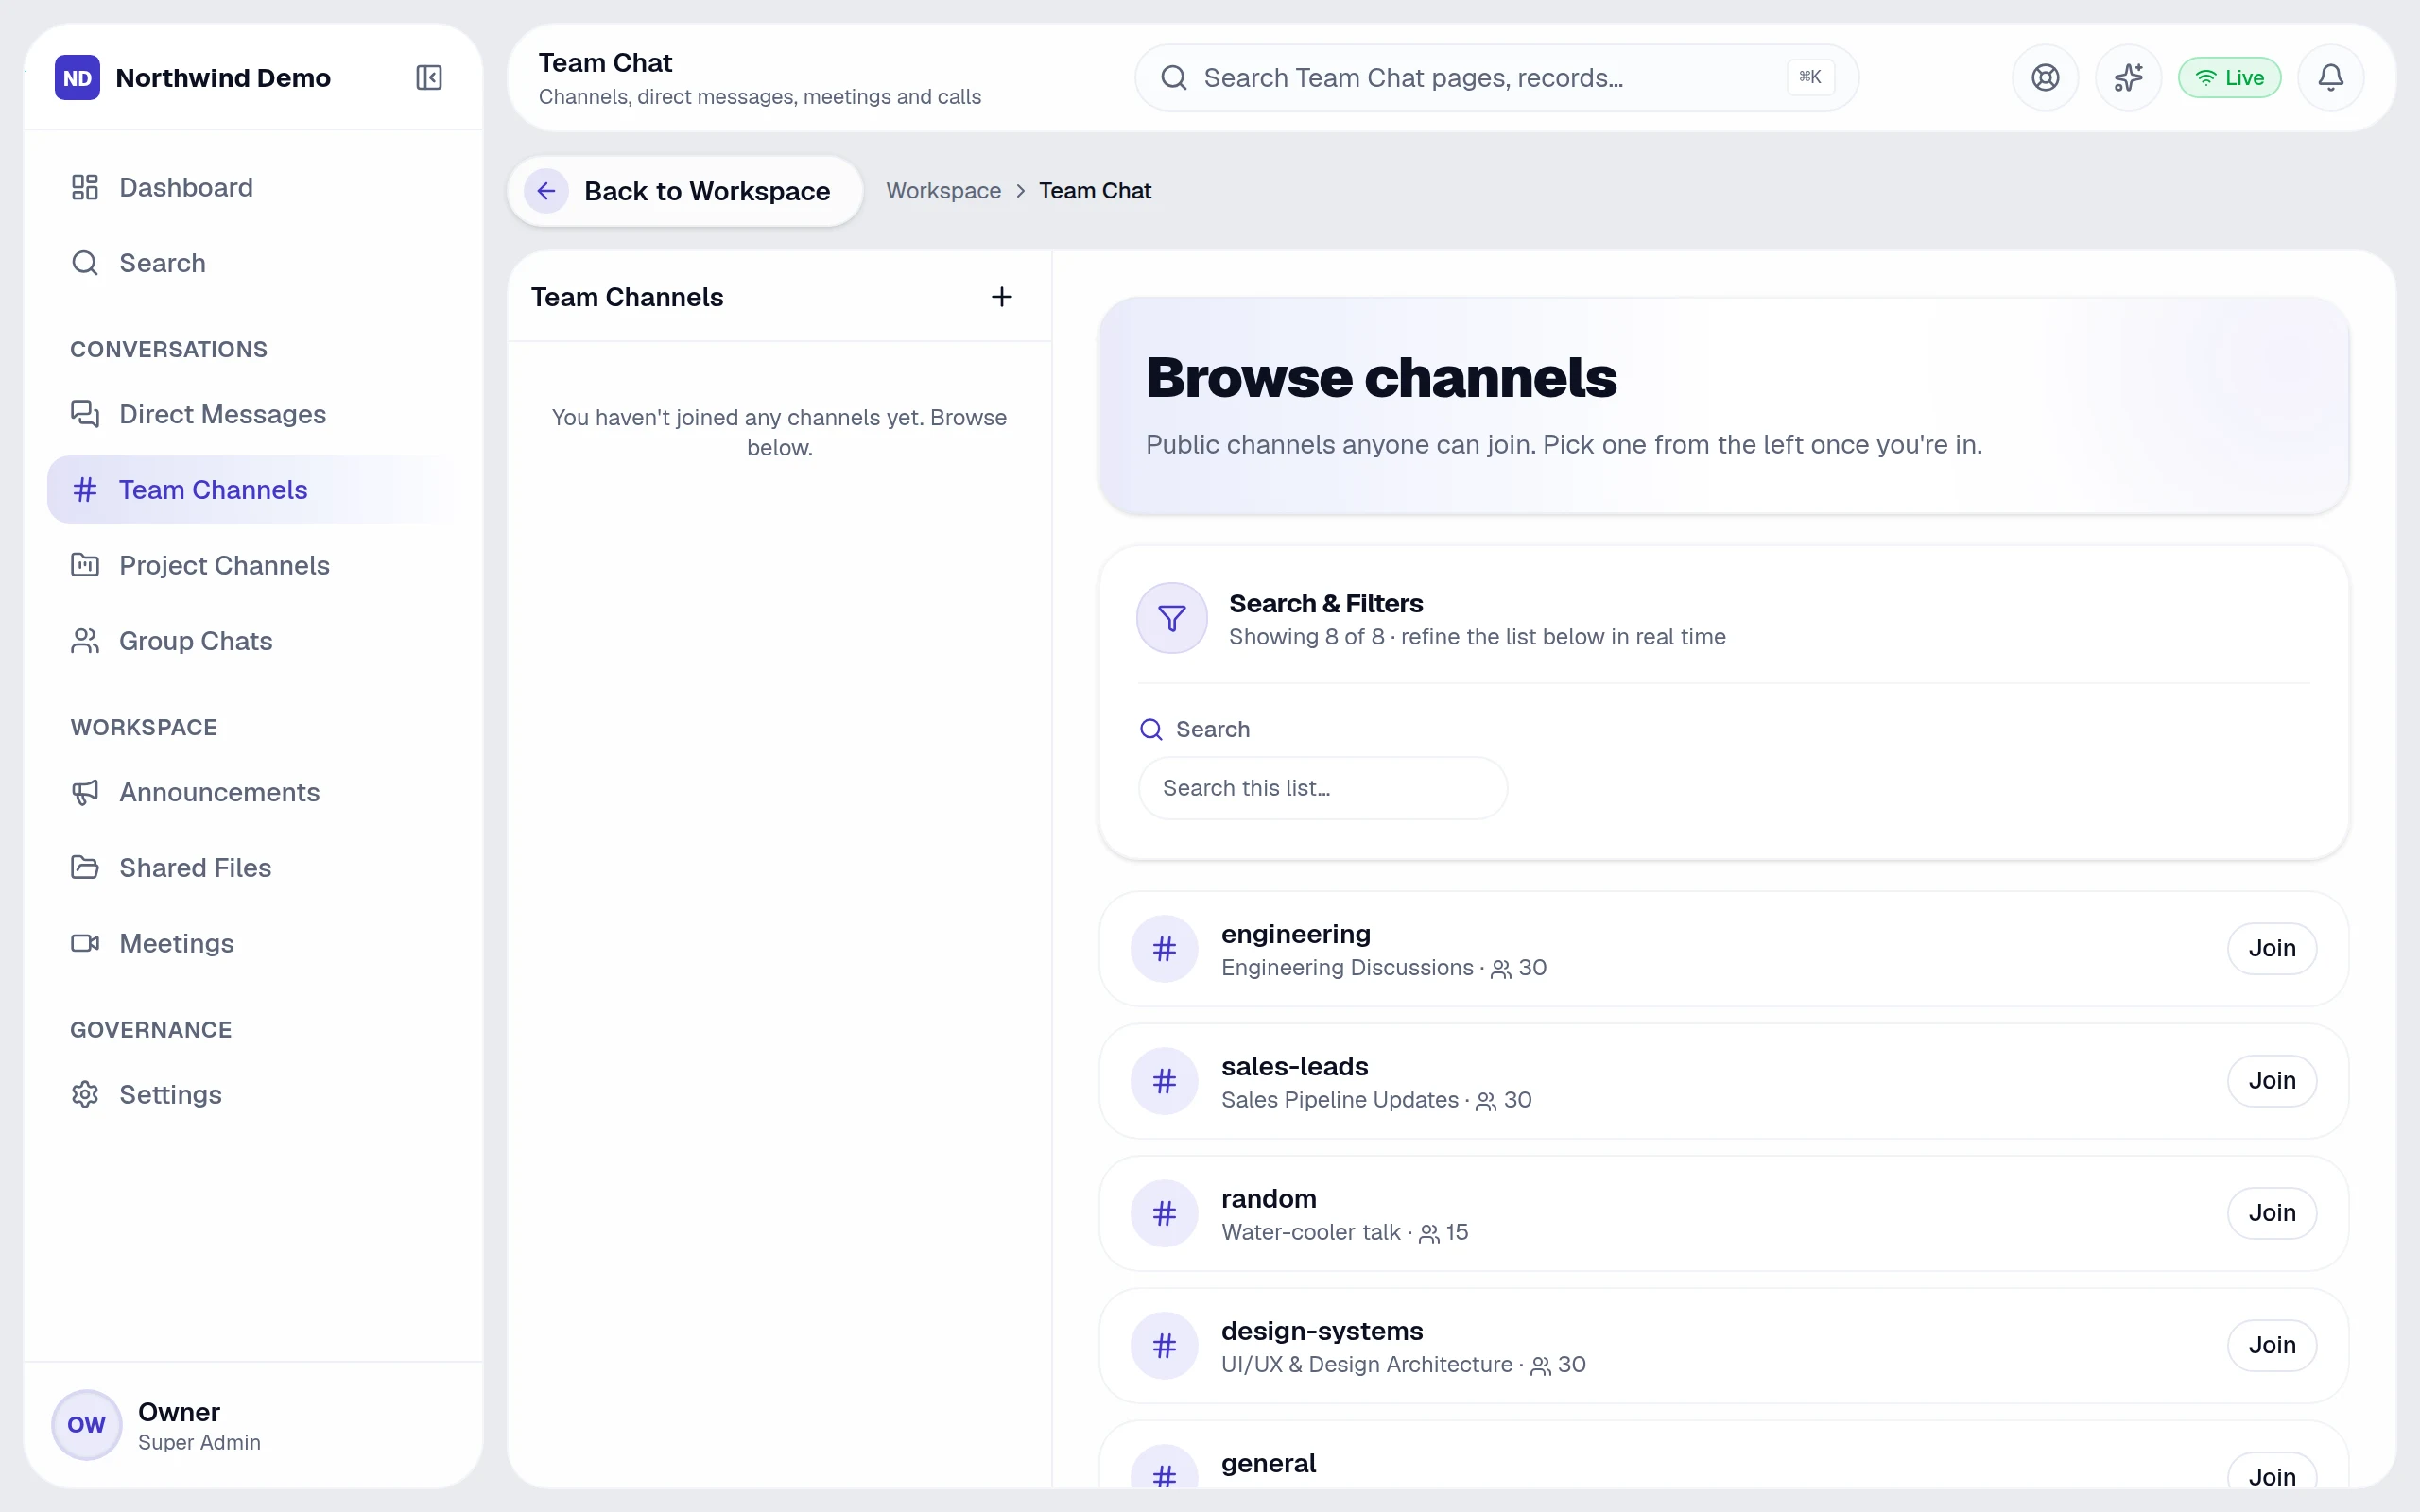The image size is (2420, 1512).
Task: Go to Direct Messages
Action: (252, 414)
